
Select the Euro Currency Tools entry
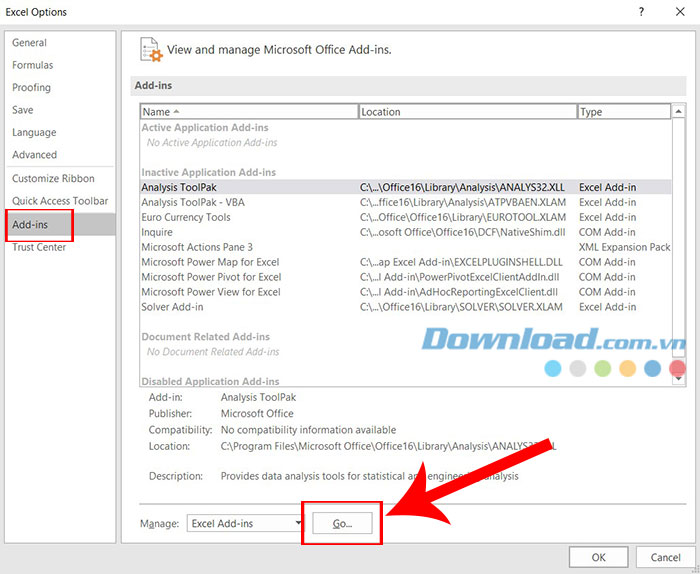tap(186, 217)
